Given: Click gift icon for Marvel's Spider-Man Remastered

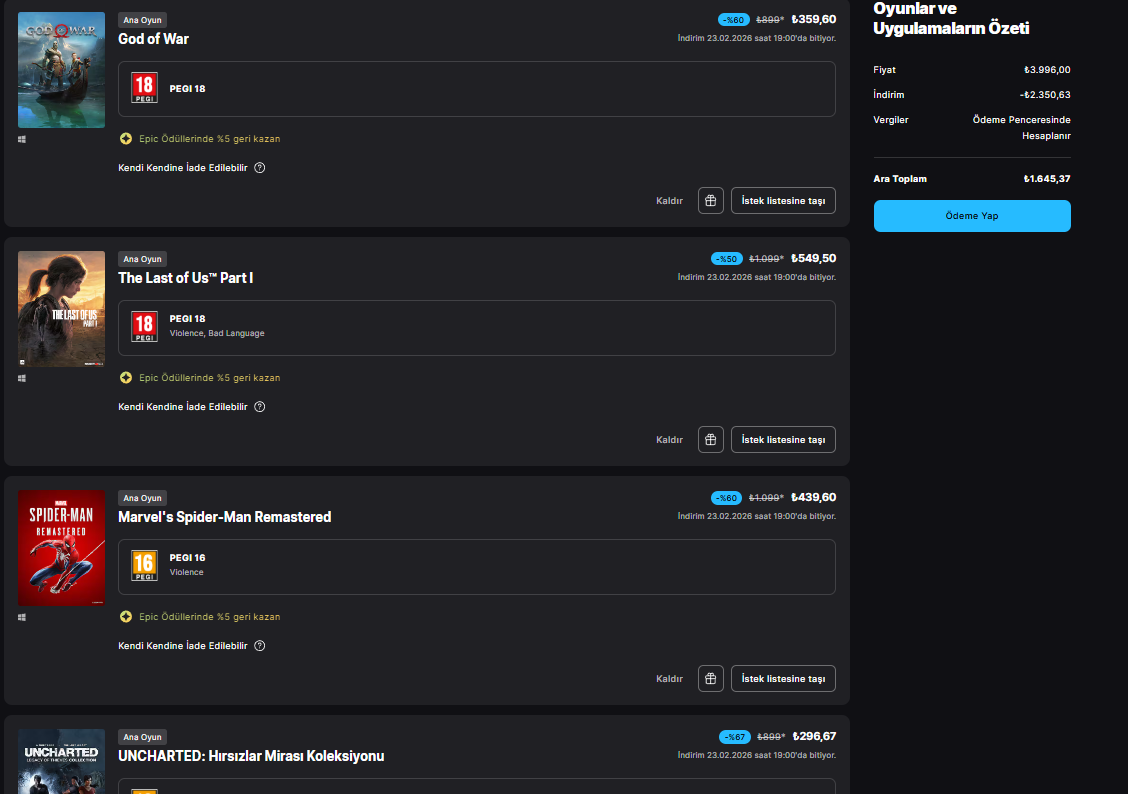Looking at the screenshot, I should [710, 678].
